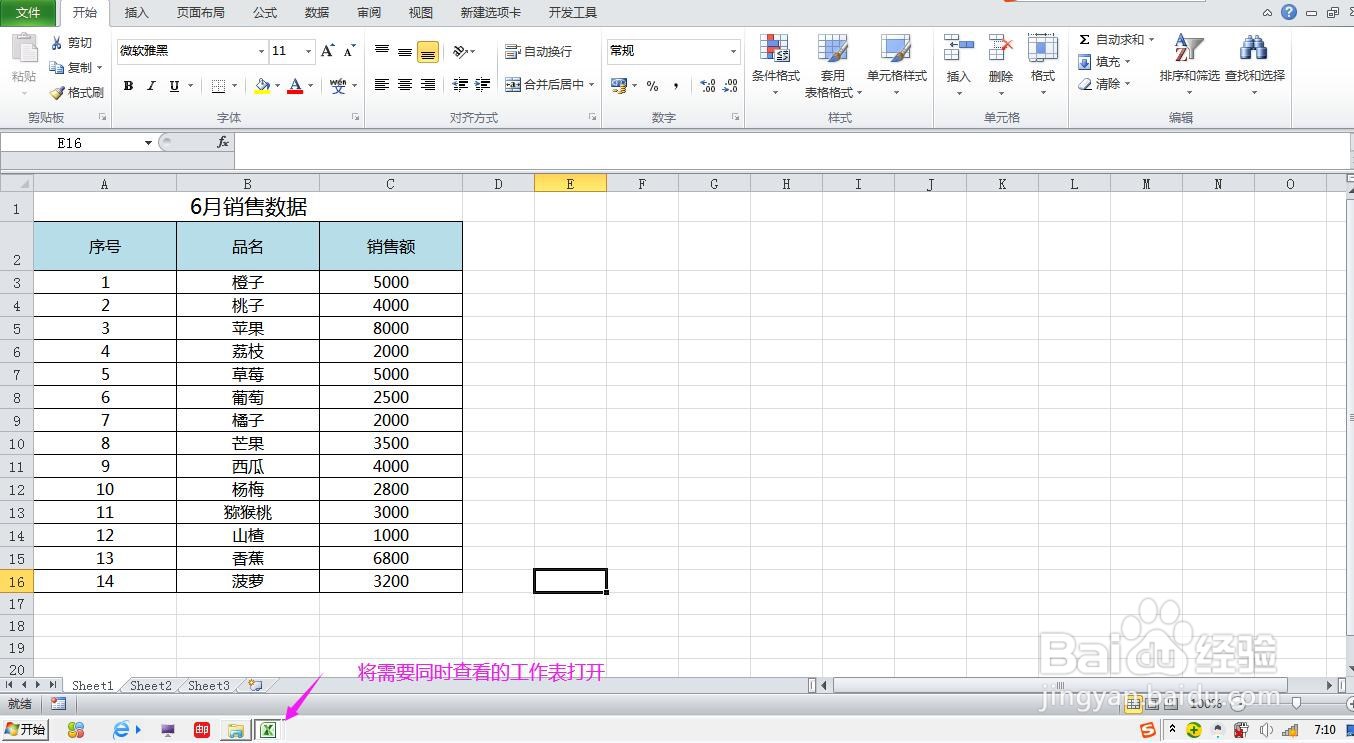Open the font name dropdown 微软雅黑
1354x743 pixels.
point(261,51)
